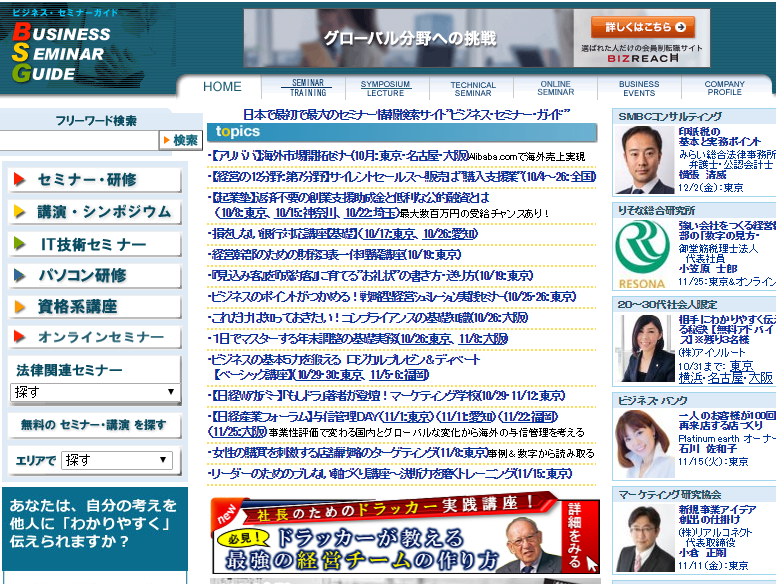Open IT技術セミナー category button

(95, 244)
